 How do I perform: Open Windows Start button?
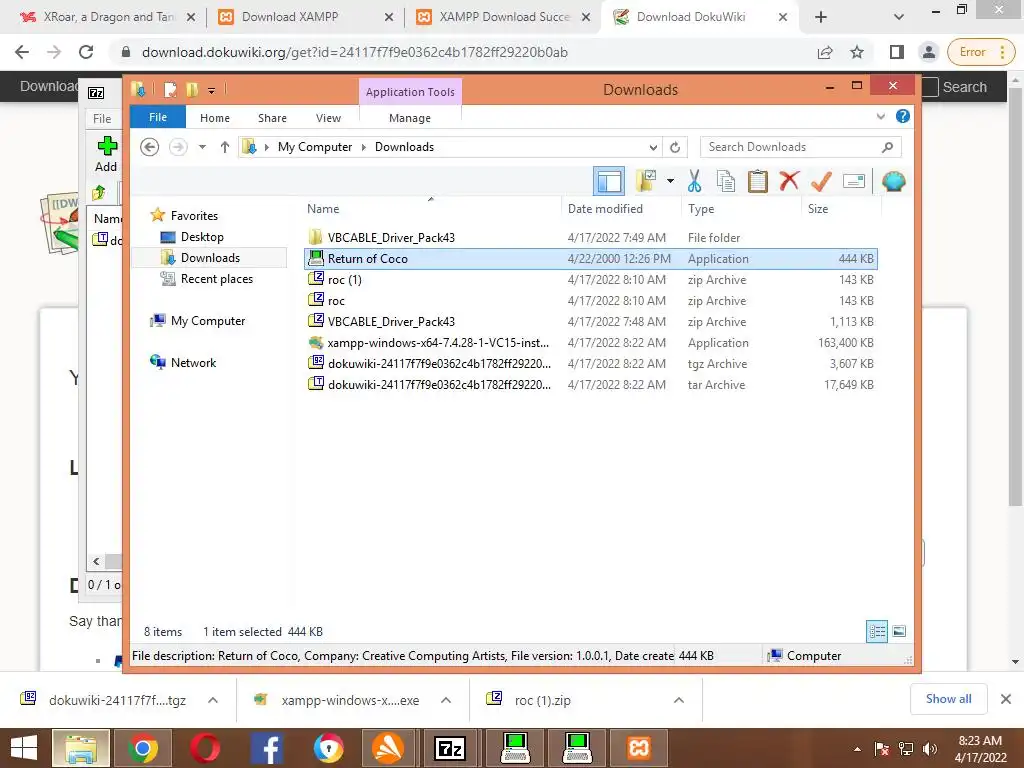[x=24, y=748]
